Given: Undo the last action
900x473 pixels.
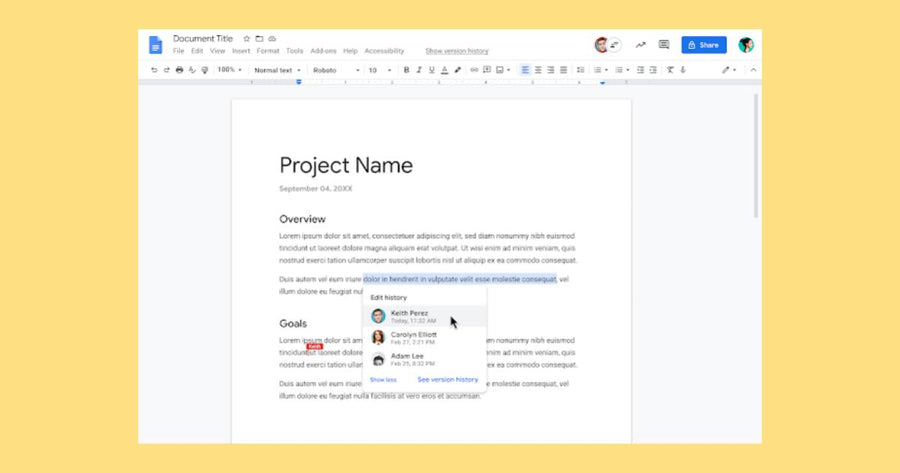Looking at the screenshot, I should [x=154, y=70].
